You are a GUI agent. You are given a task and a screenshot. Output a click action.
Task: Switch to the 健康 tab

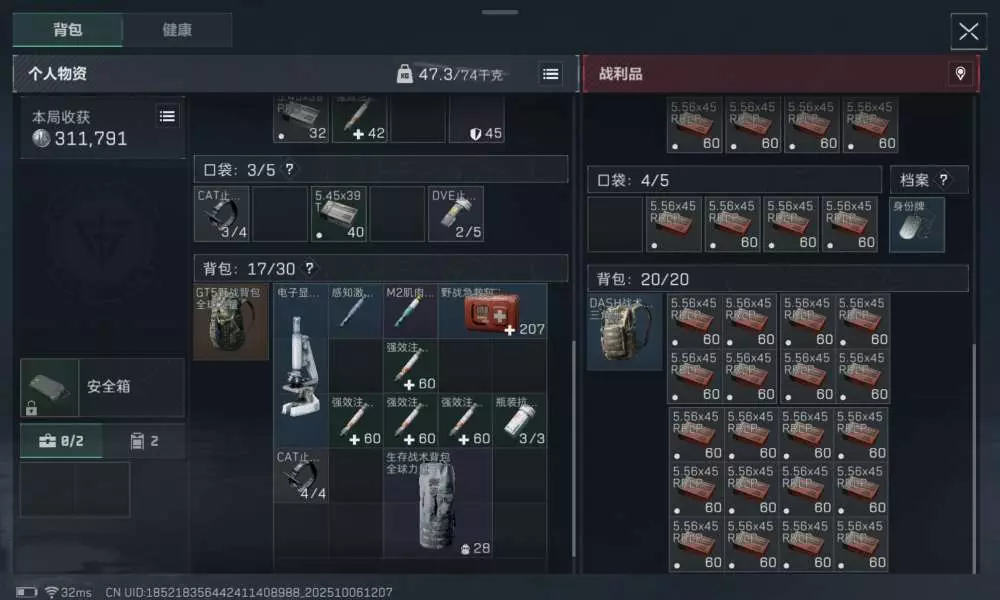(x=177, y=30)
